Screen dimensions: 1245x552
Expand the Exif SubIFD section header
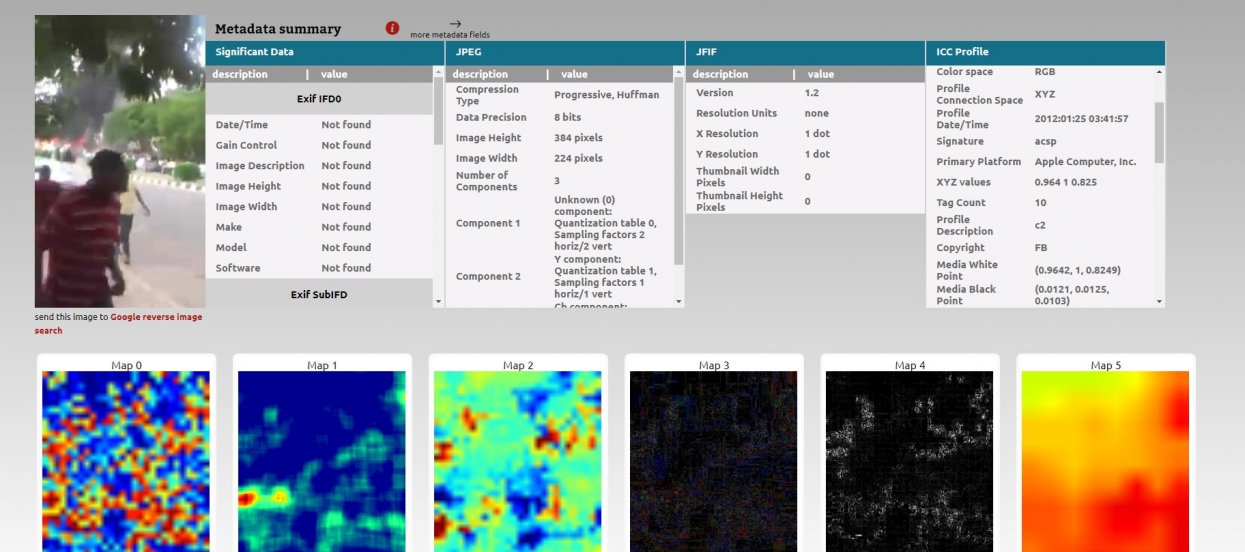point(319,295)
